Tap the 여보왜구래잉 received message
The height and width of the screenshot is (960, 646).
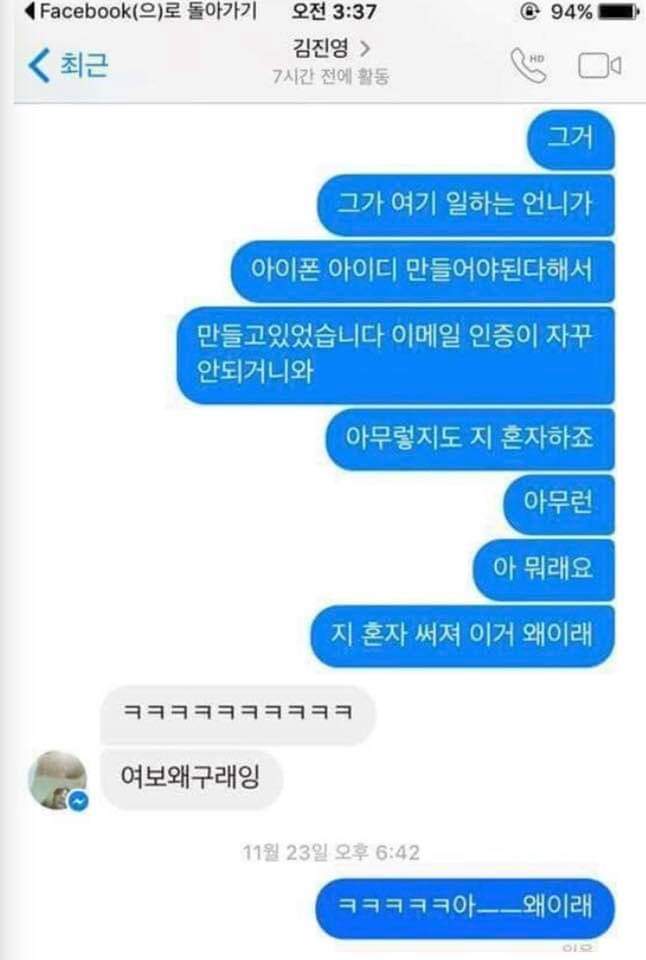point(191,779)
